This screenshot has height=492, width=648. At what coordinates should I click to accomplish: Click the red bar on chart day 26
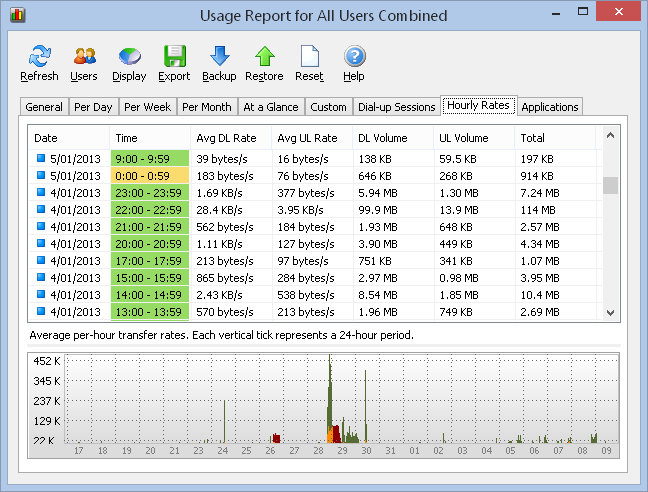[x=276, y=438]
